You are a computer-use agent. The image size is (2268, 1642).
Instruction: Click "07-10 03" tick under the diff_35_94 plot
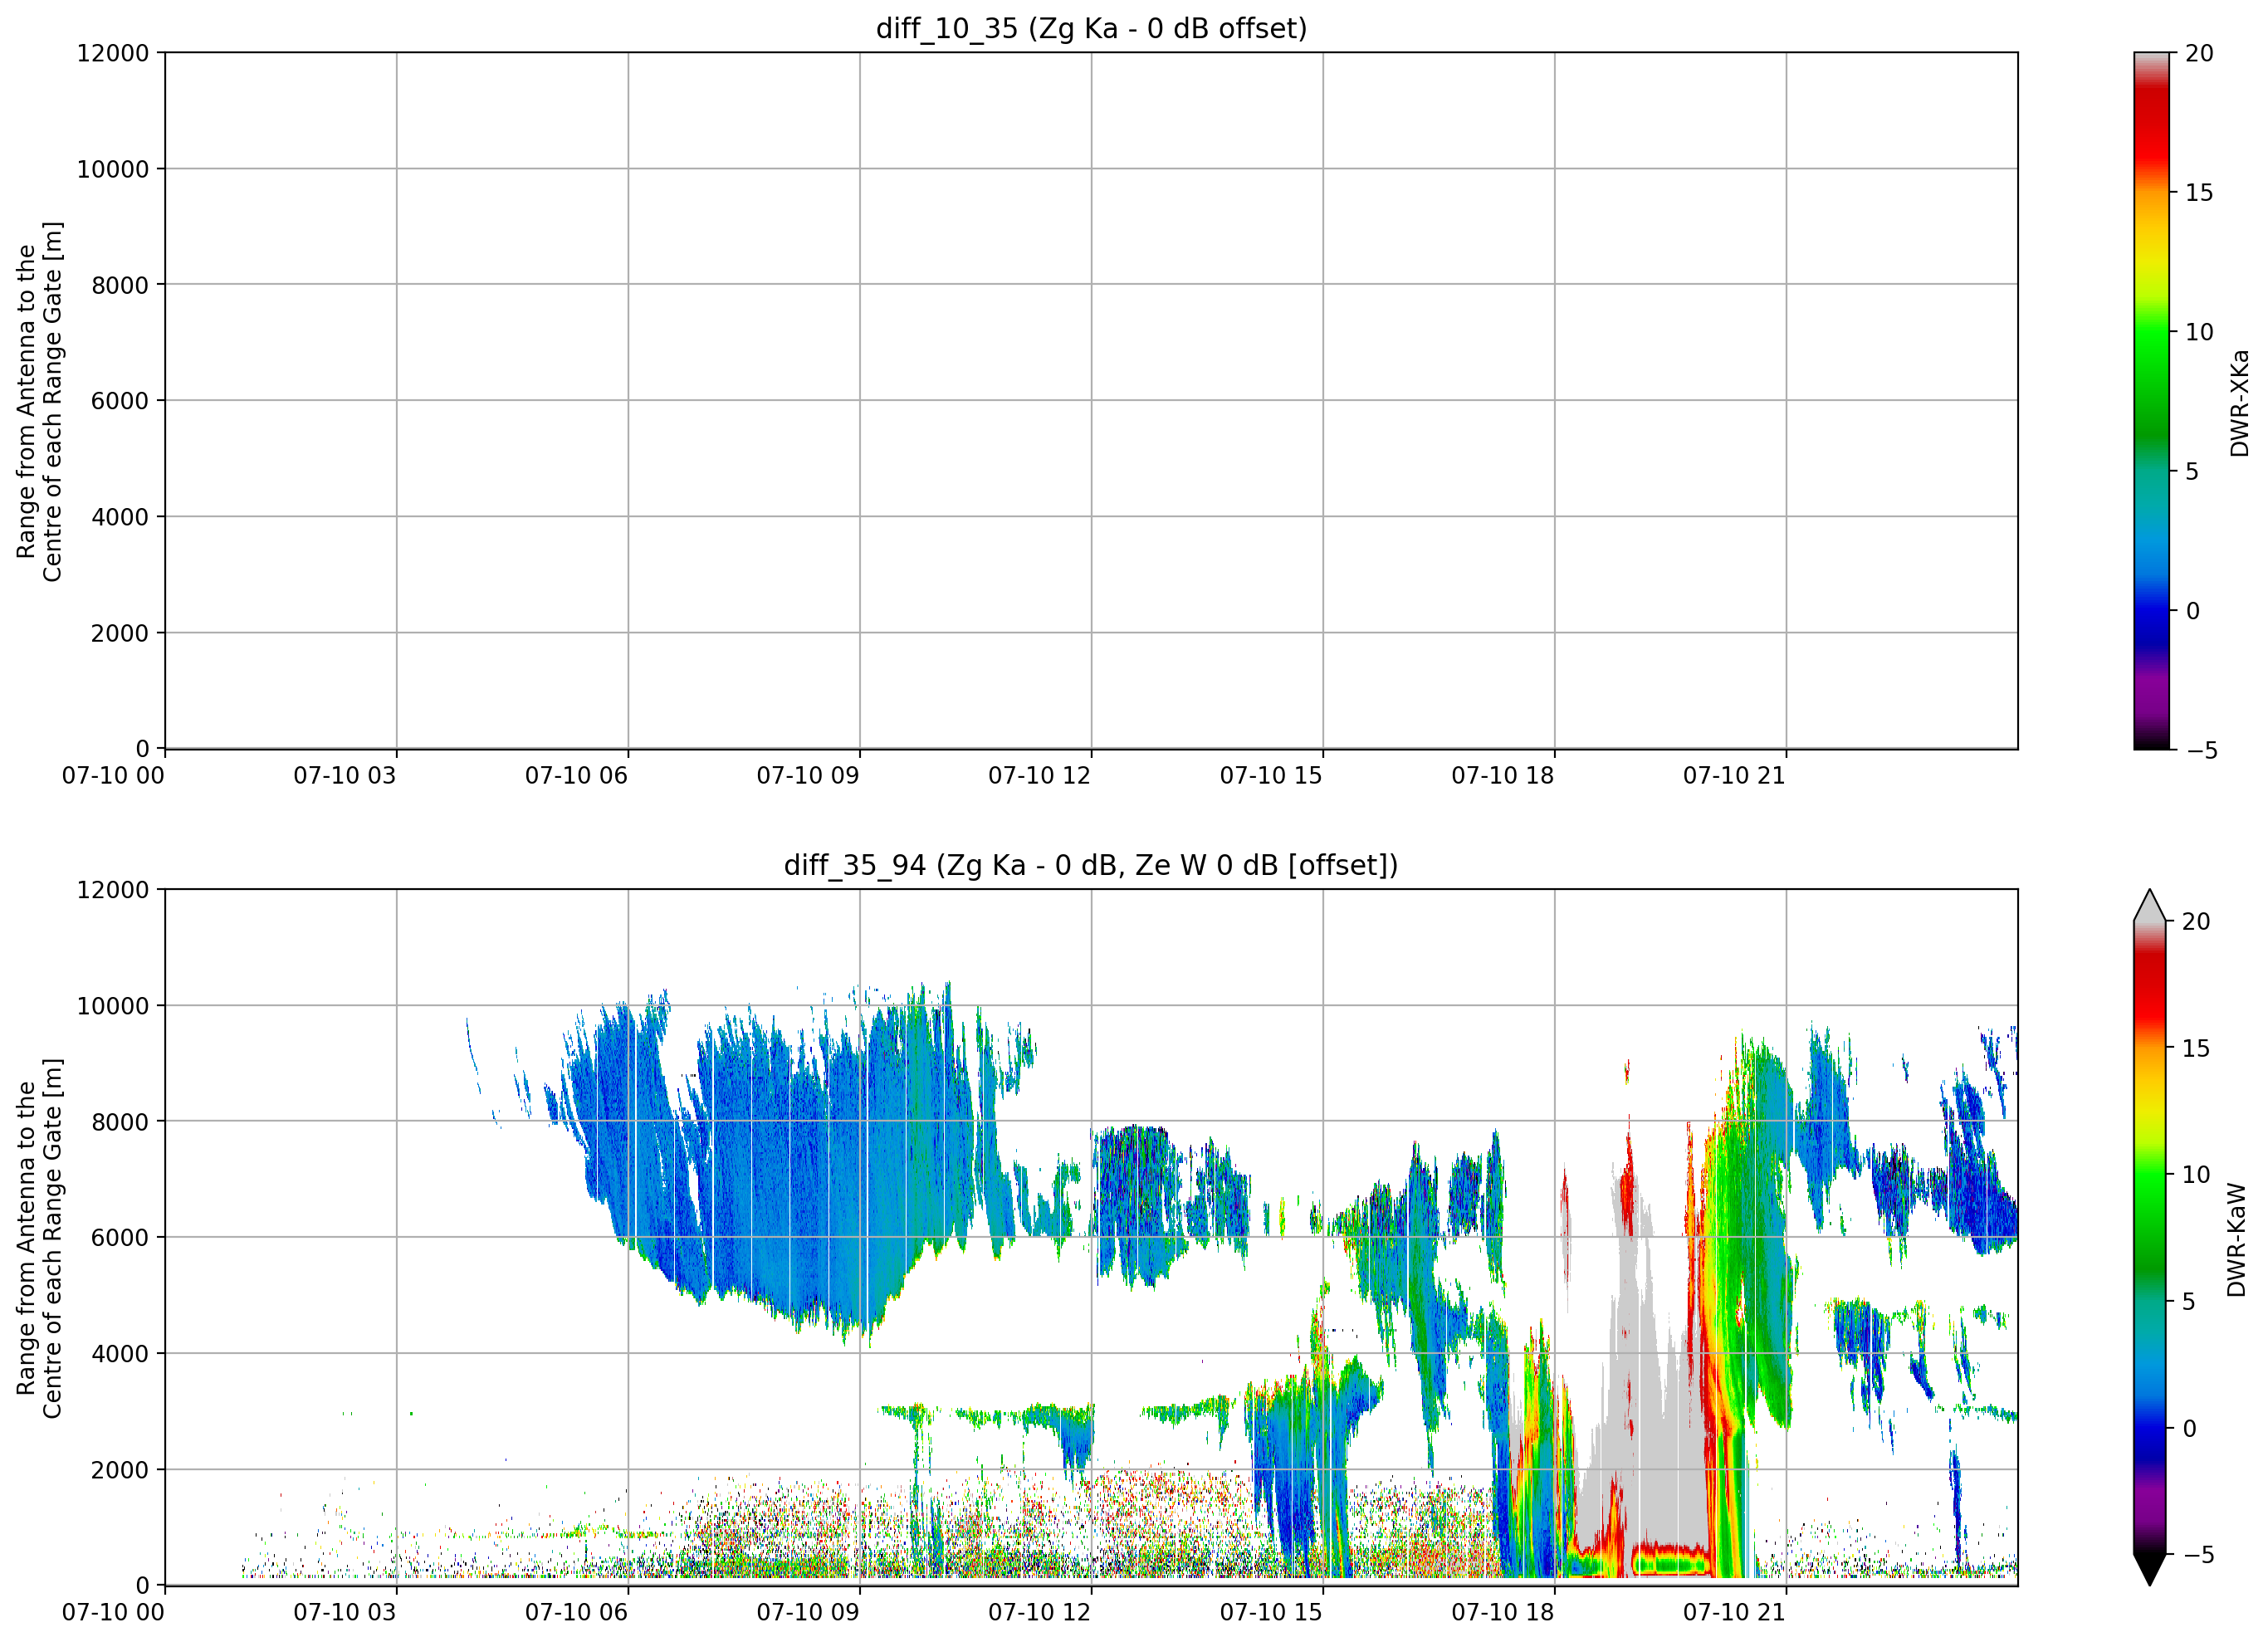(x=345, y=1613)
